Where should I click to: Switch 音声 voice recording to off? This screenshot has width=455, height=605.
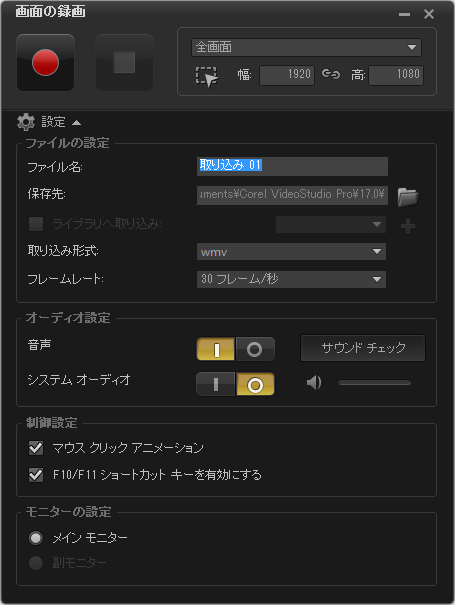(x=255, y=349)
